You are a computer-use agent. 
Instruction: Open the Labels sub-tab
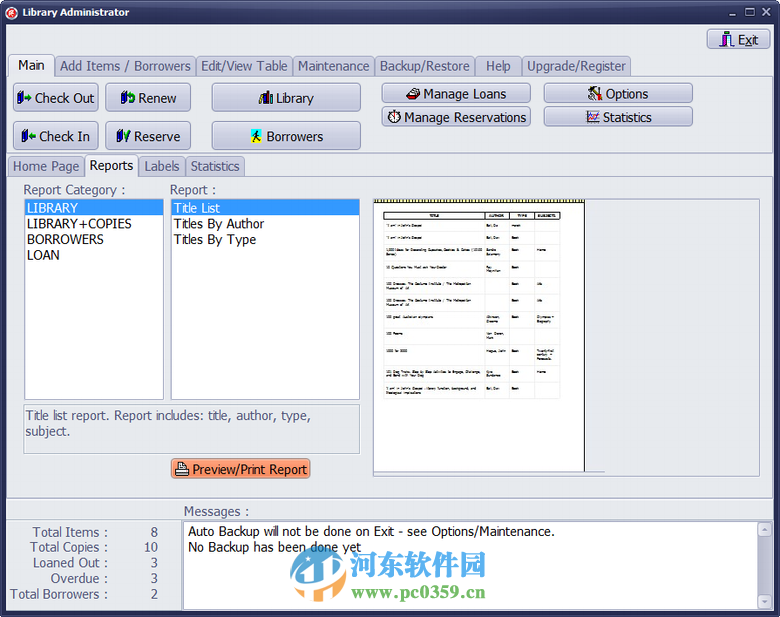[162, 166]
